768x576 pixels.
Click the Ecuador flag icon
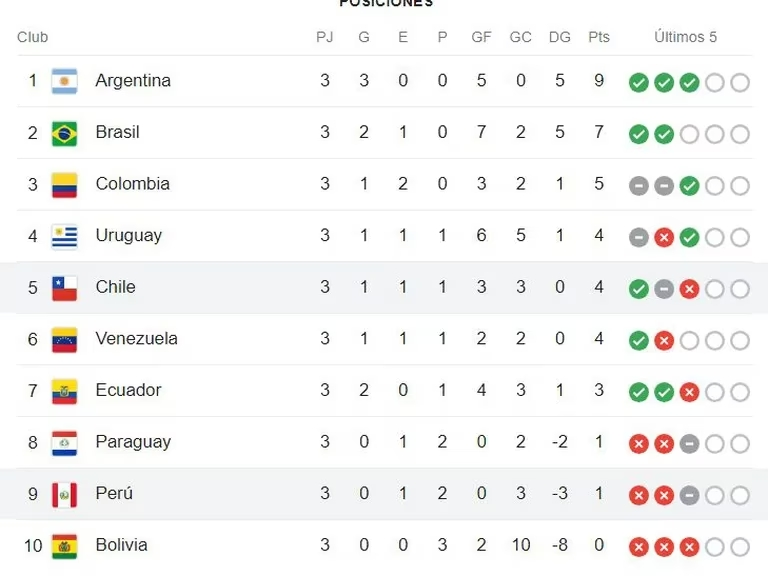pos(65,391)
